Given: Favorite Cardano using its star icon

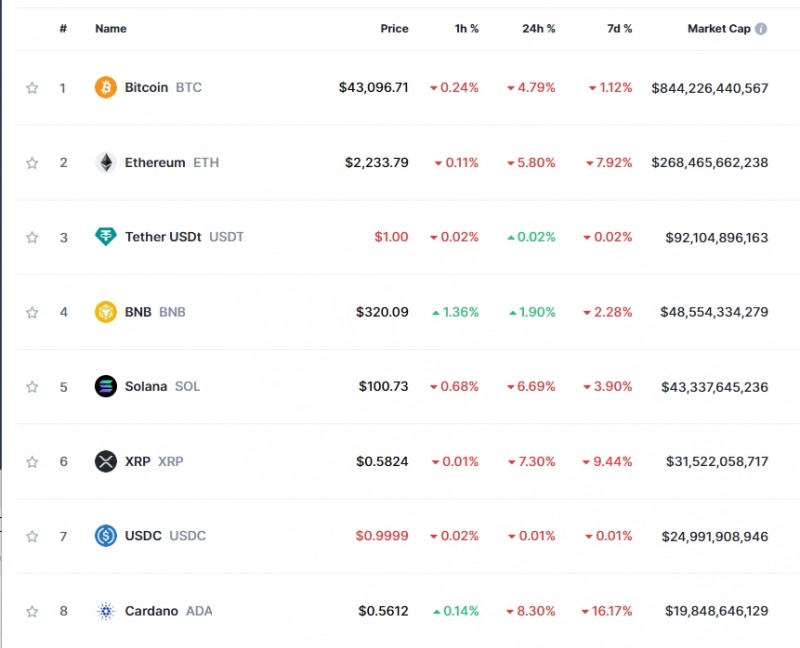Looking at the screenshot, I should point(31,611).
